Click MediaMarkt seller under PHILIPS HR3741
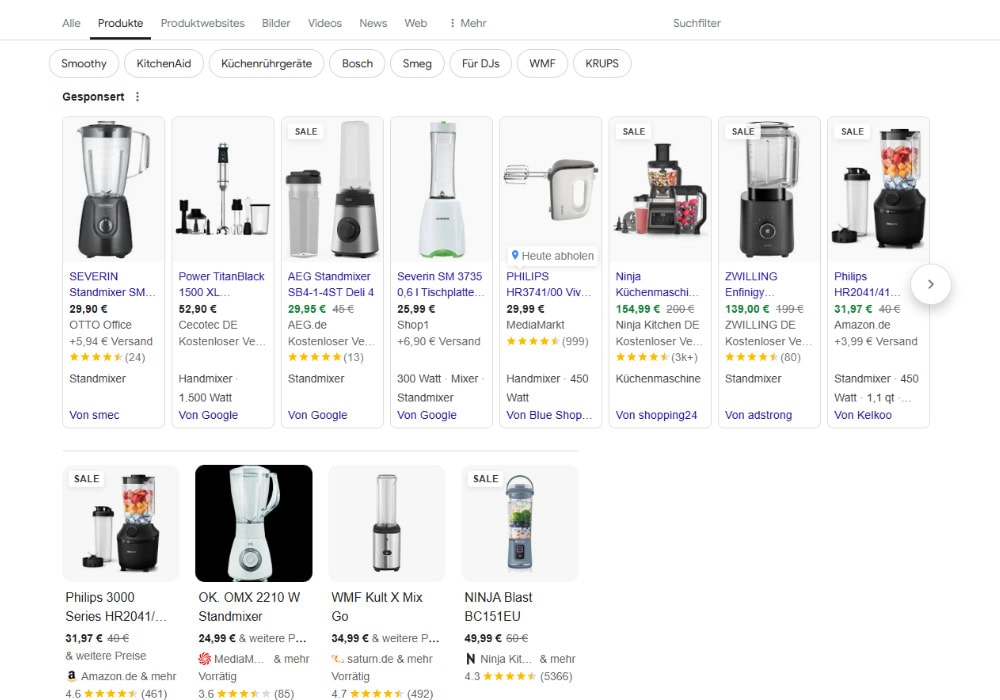This screenshot has height=700, width=1000. (536, 325)
